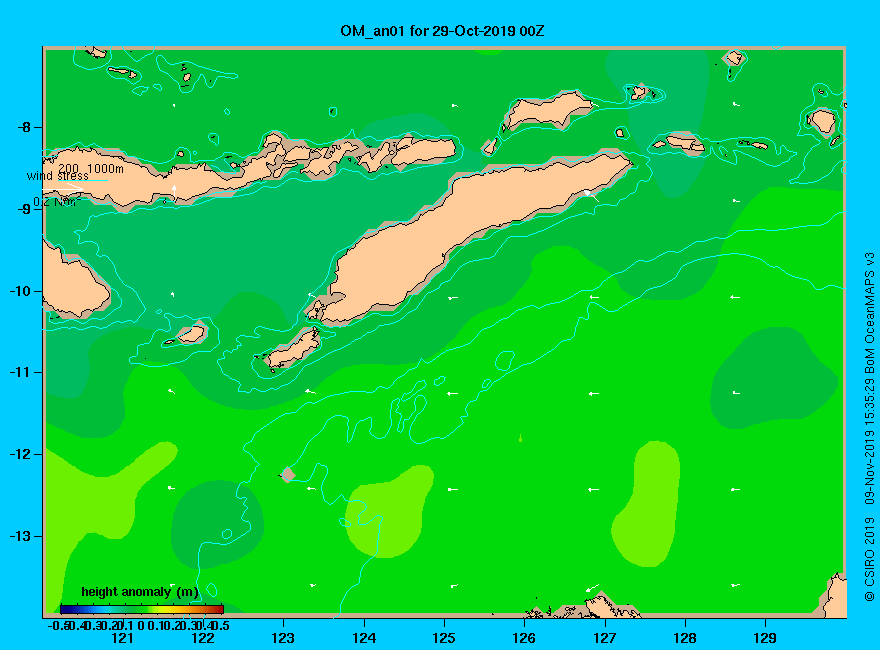Click latitude label -13 on the y-axis

coord(19,536)
